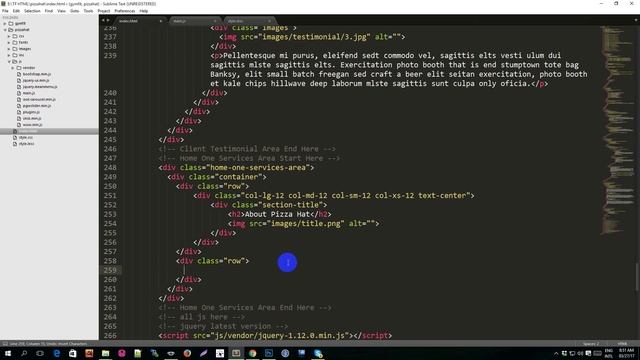Open Windows Store from taskbar

point(73,353)
